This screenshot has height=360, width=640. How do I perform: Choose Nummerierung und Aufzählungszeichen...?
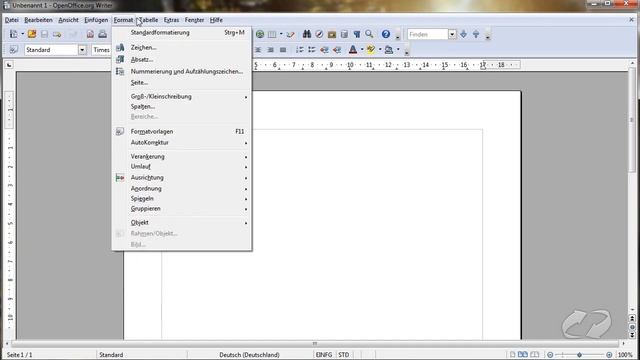(182, 71)
